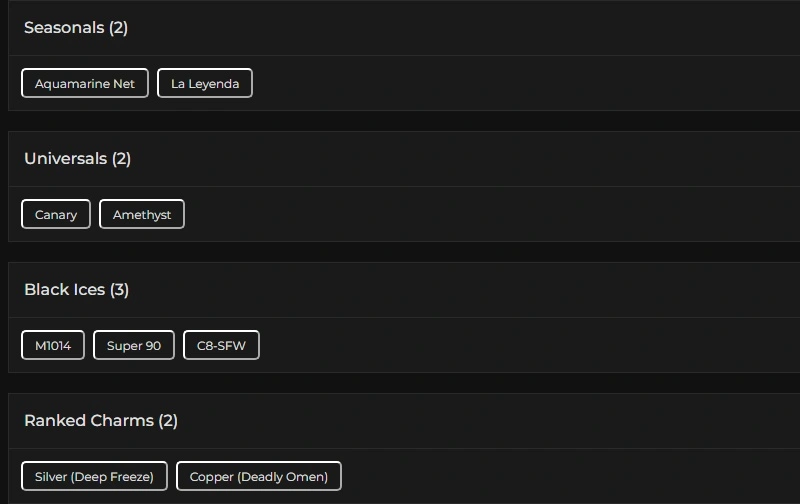The width and height of the screenshot is (800, 504).
Task: Select the Amethyst universal tag
Action: pos(142,214)
